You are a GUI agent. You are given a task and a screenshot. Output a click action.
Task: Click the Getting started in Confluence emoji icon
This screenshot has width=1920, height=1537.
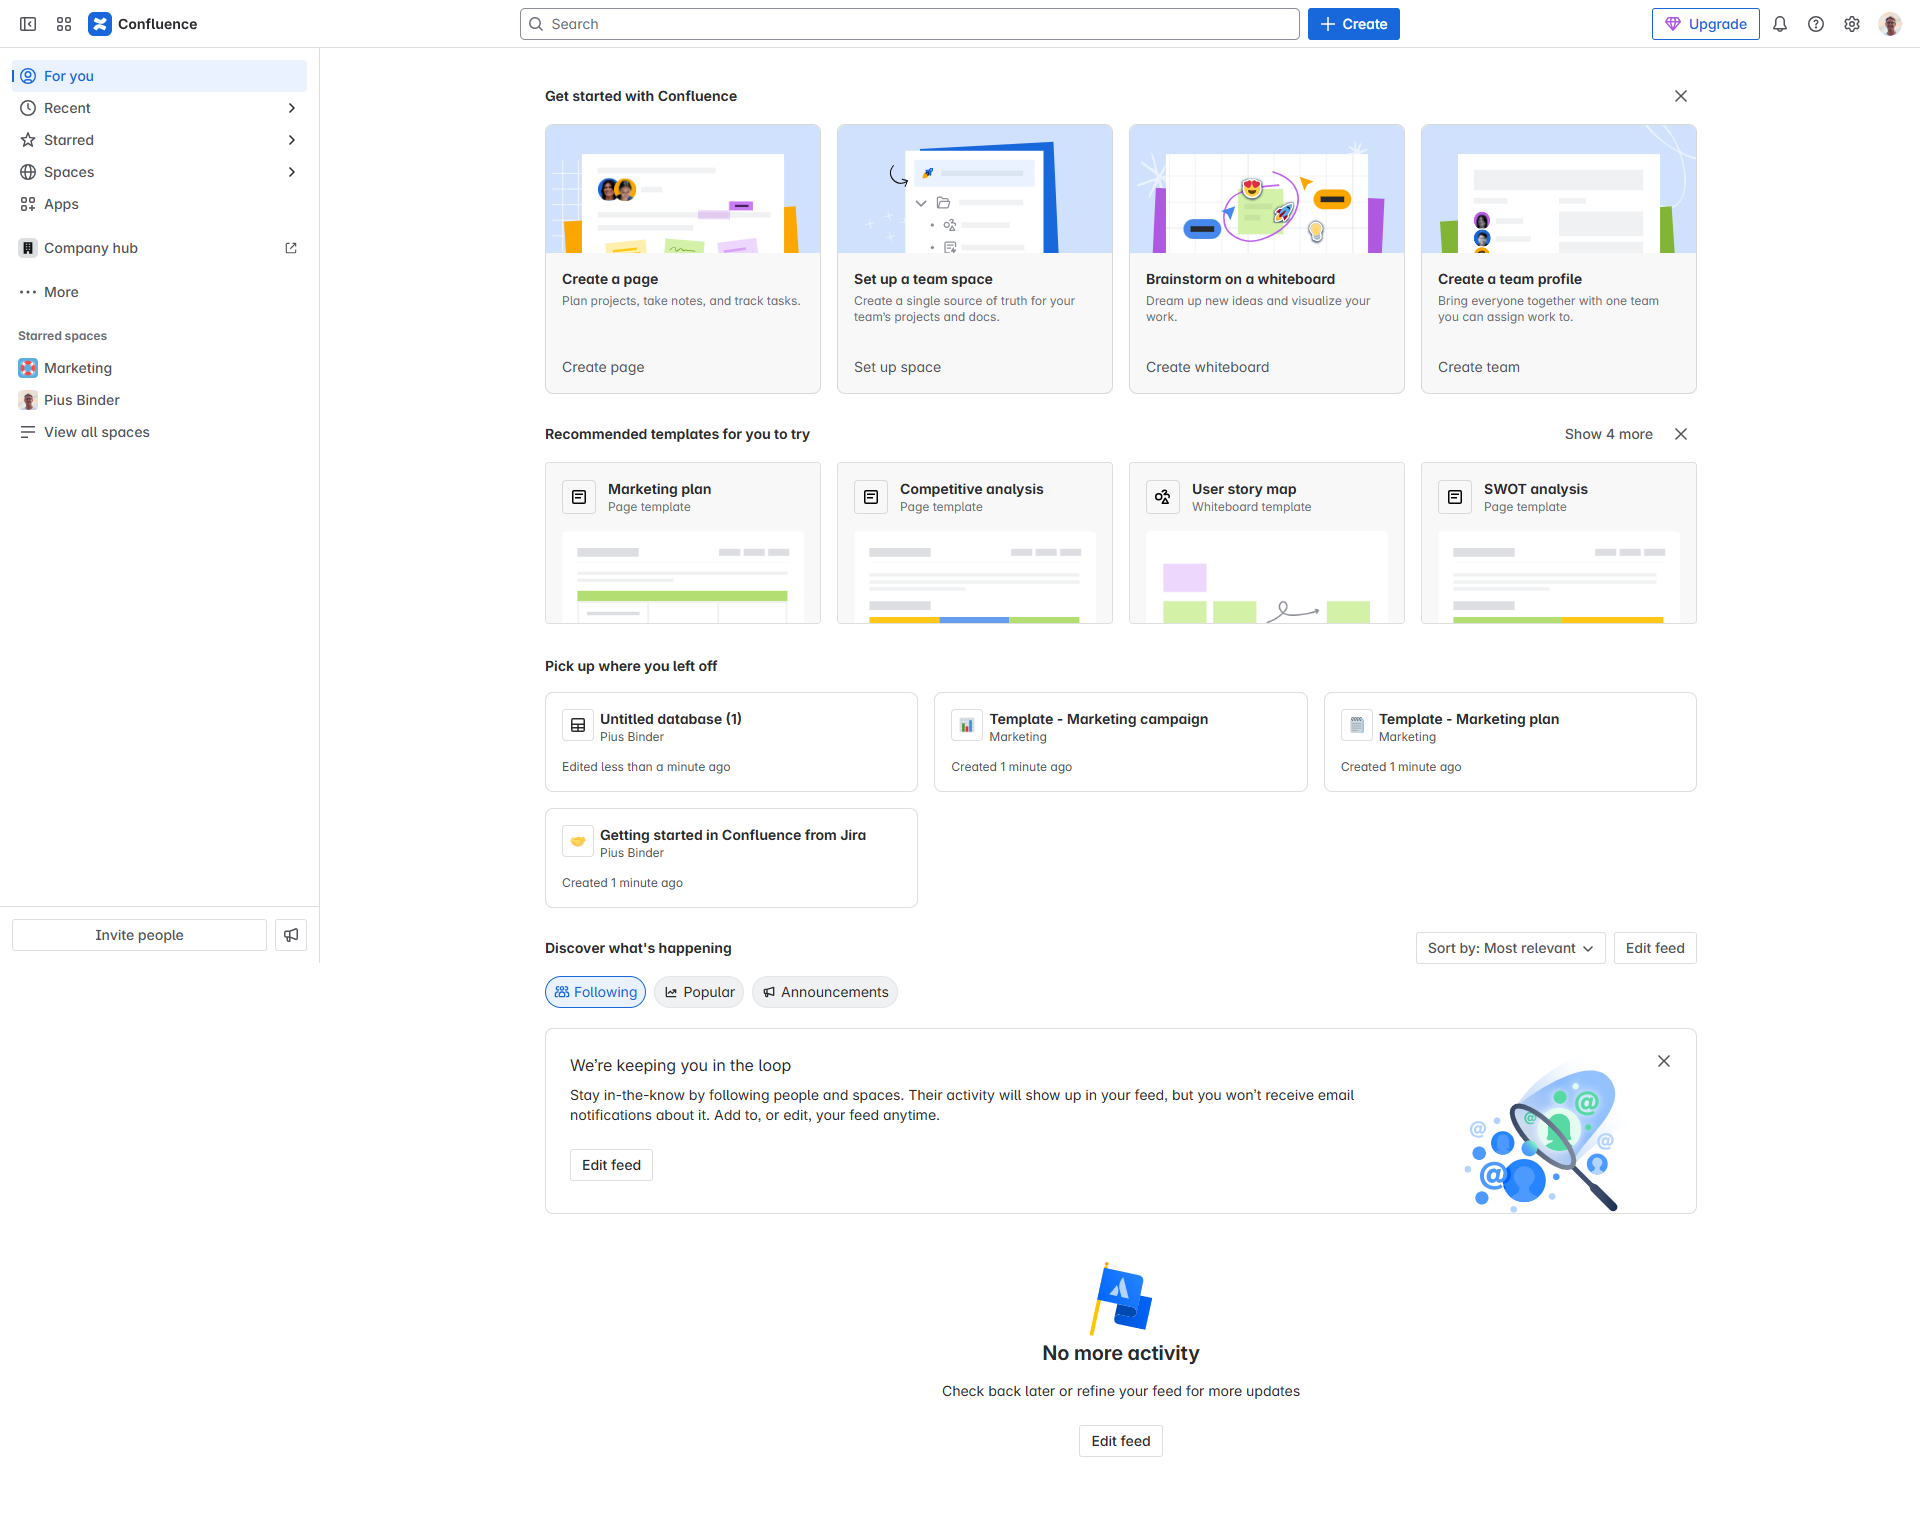(x=578, y=842)
